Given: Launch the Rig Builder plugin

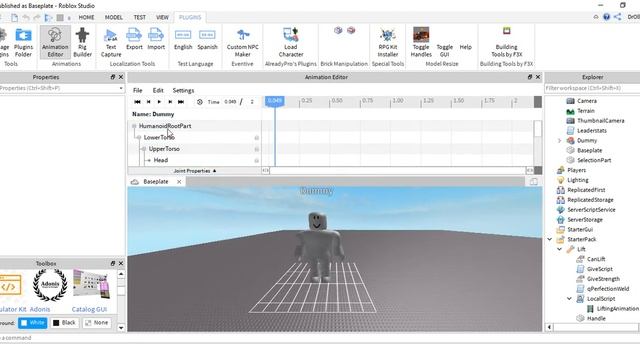Looking at the screenshot, I should 82,42.
